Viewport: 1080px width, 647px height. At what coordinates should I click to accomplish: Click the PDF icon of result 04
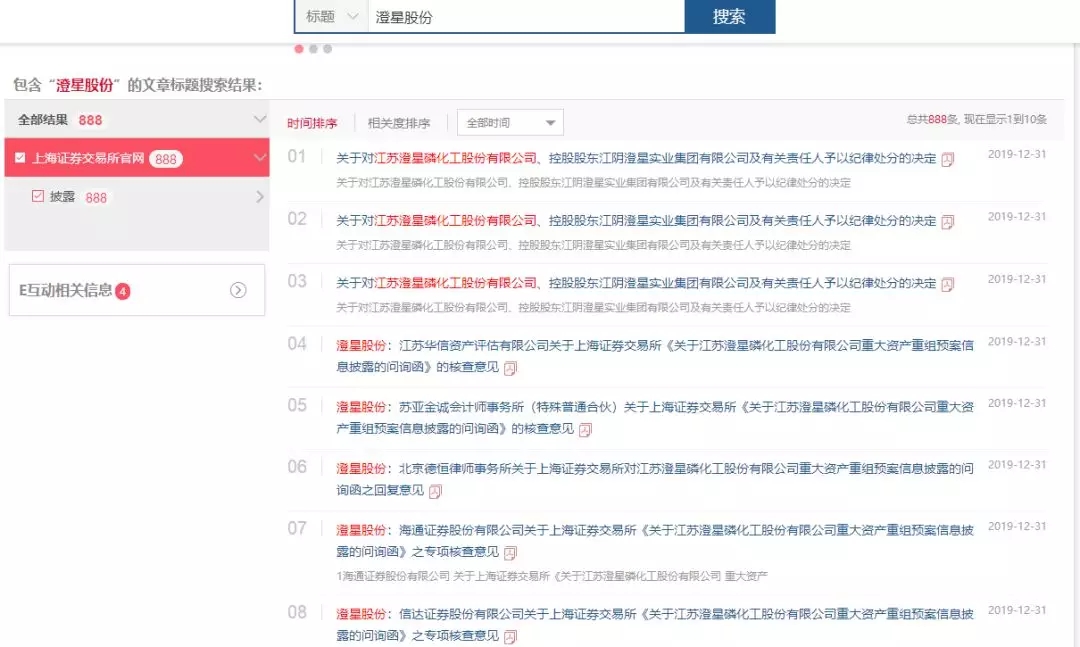(x=510, y=369)
